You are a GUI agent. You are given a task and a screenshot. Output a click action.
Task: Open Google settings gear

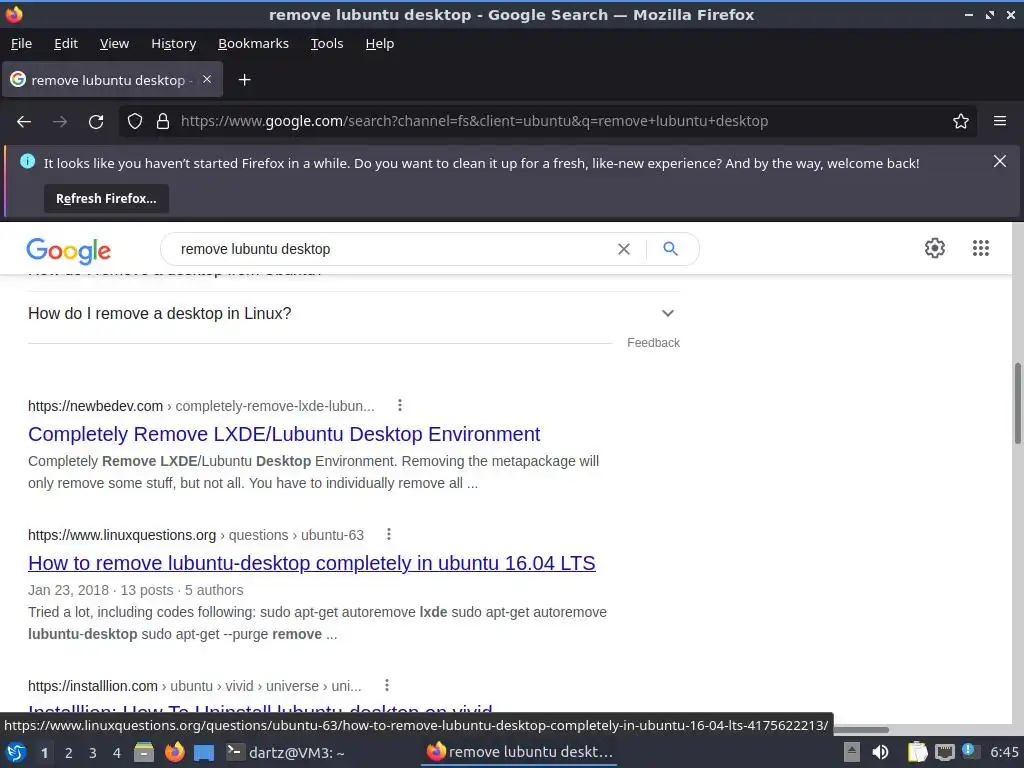click(x=935, y=248)
